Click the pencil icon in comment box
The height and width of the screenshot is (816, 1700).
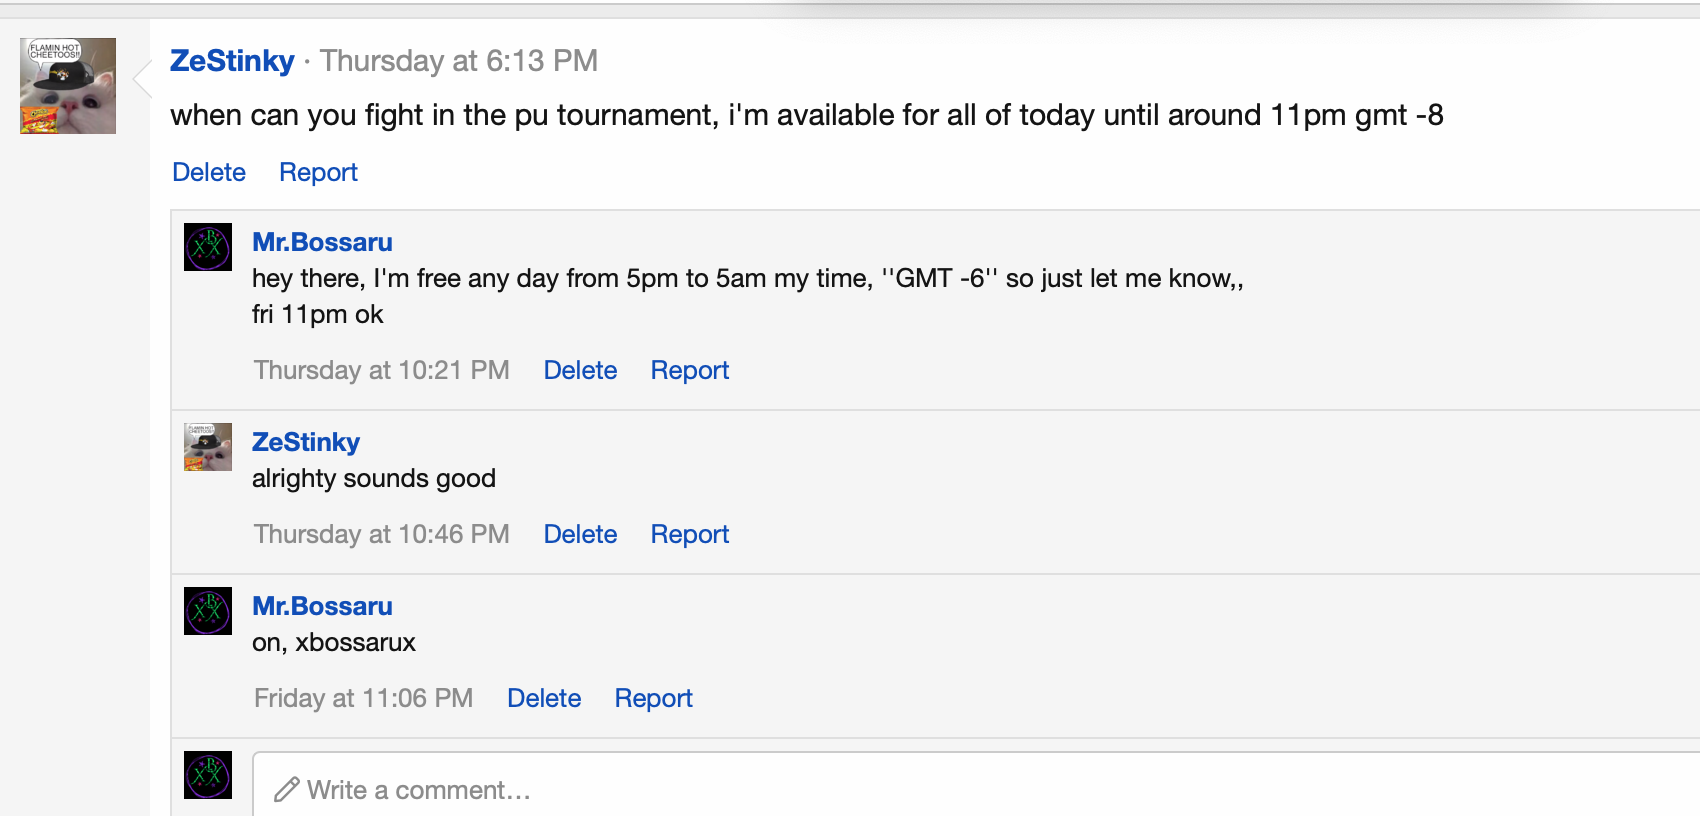pos(286,790)
